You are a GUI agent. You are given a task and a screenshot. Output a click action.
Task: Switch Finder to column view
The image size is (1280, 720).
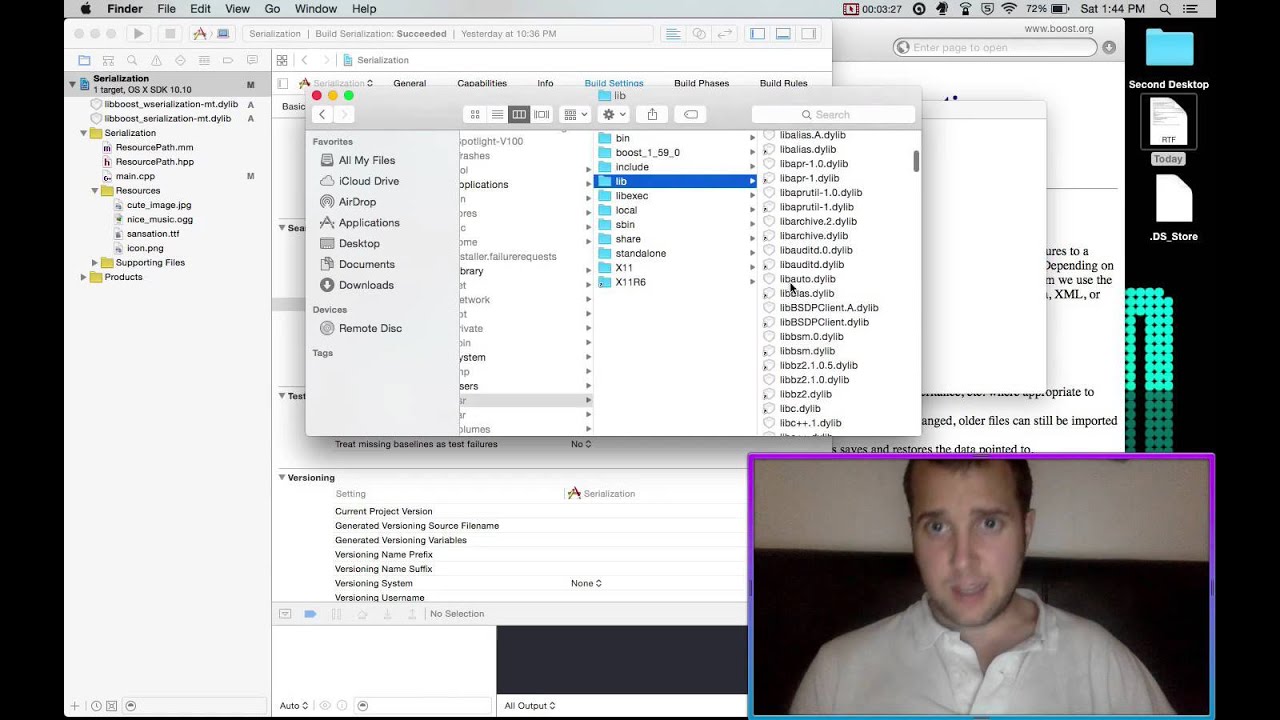click(519, 114)
